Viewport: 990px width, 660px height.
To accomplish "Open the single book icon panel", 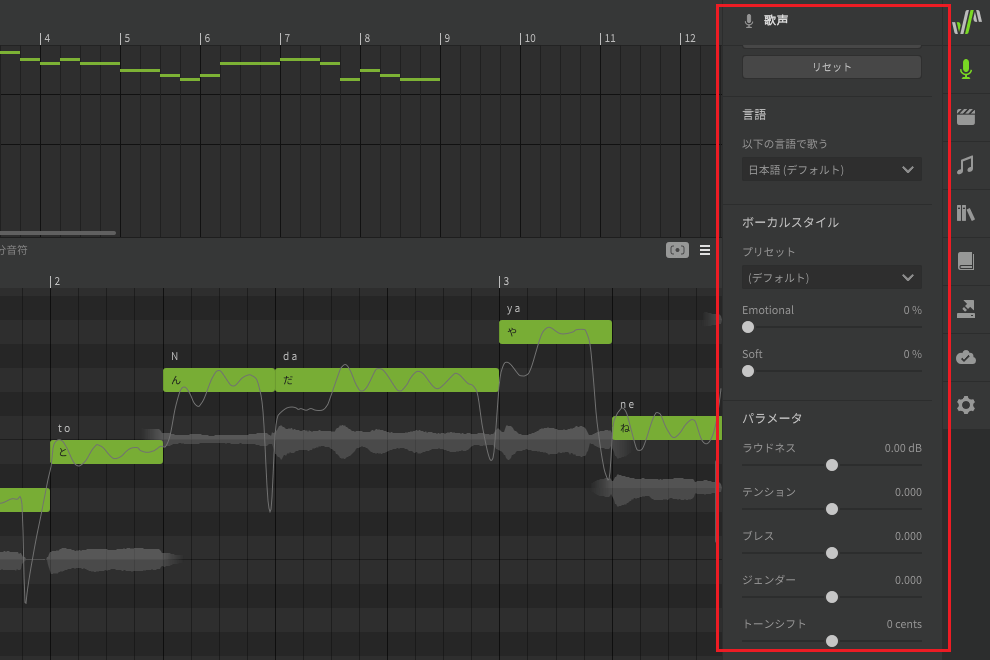I will click(x=966, y=261).
